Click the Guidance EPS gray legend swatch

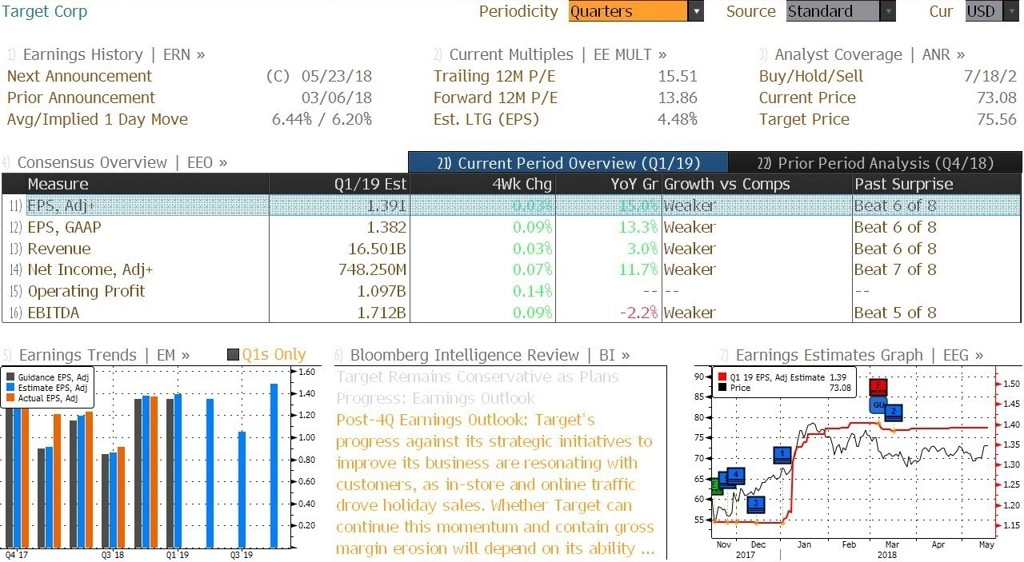click(10, 377)
